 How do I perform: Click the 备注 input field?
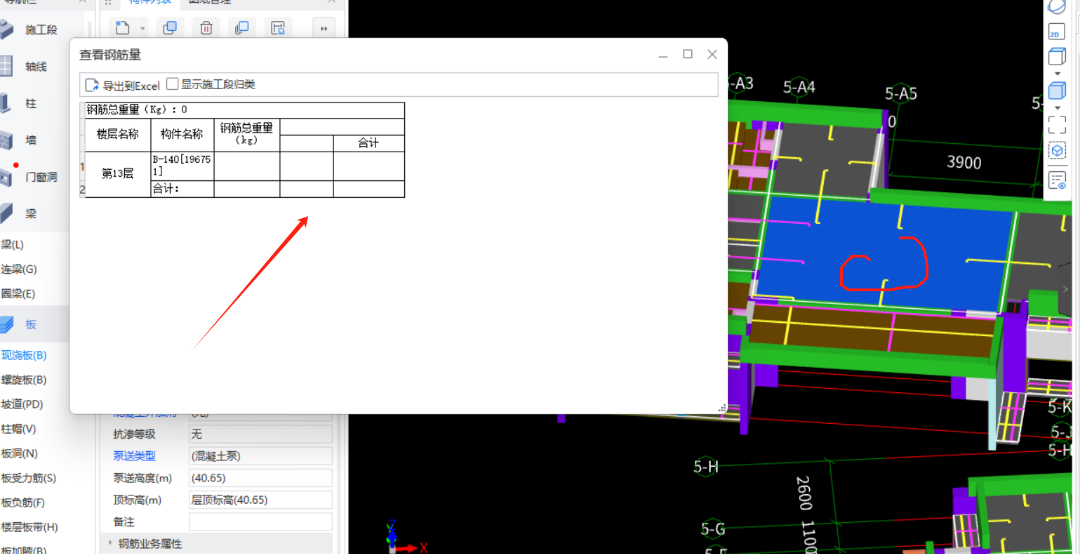pos(260,522)
